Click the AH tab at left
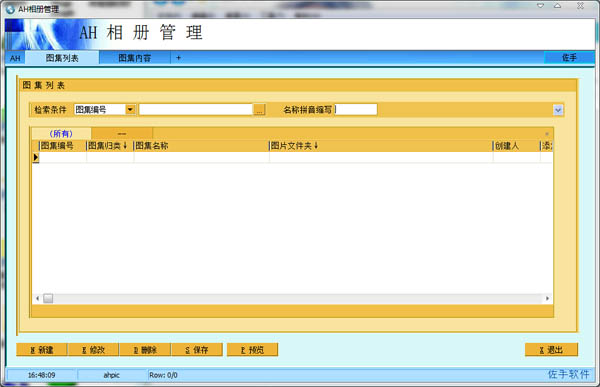Screen dimensions: 600x387 tap(15, 58)
